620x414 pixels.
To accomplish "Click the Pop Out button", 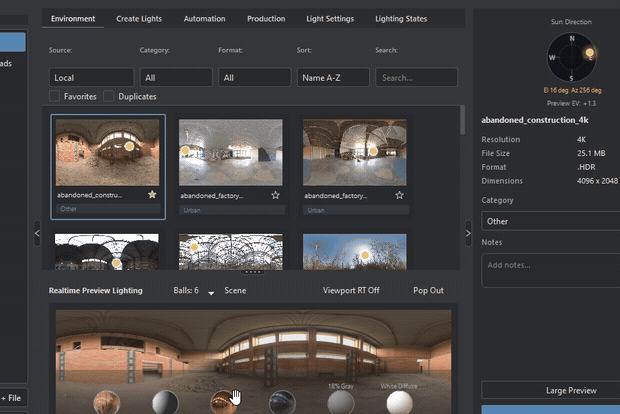I will [428, 291].
